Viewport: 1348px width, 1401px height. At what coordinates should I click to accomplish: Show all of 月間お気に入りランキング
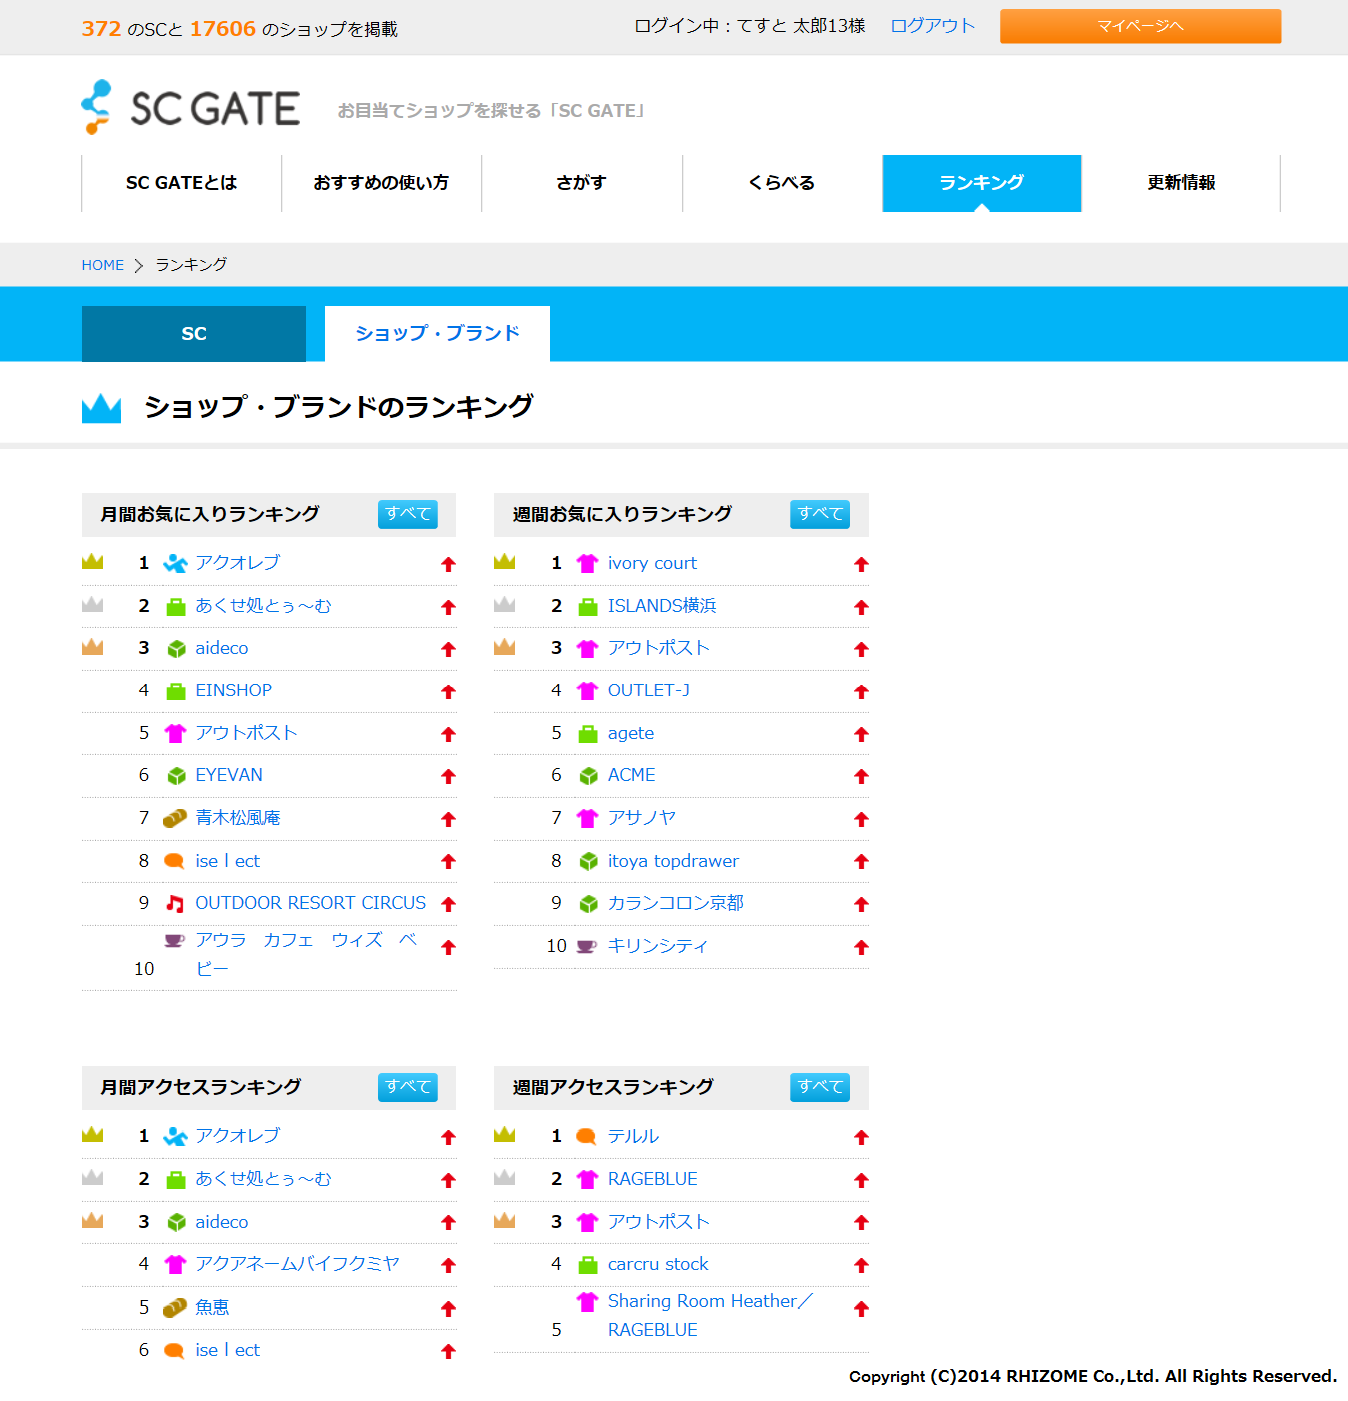[x=408, y=514]
